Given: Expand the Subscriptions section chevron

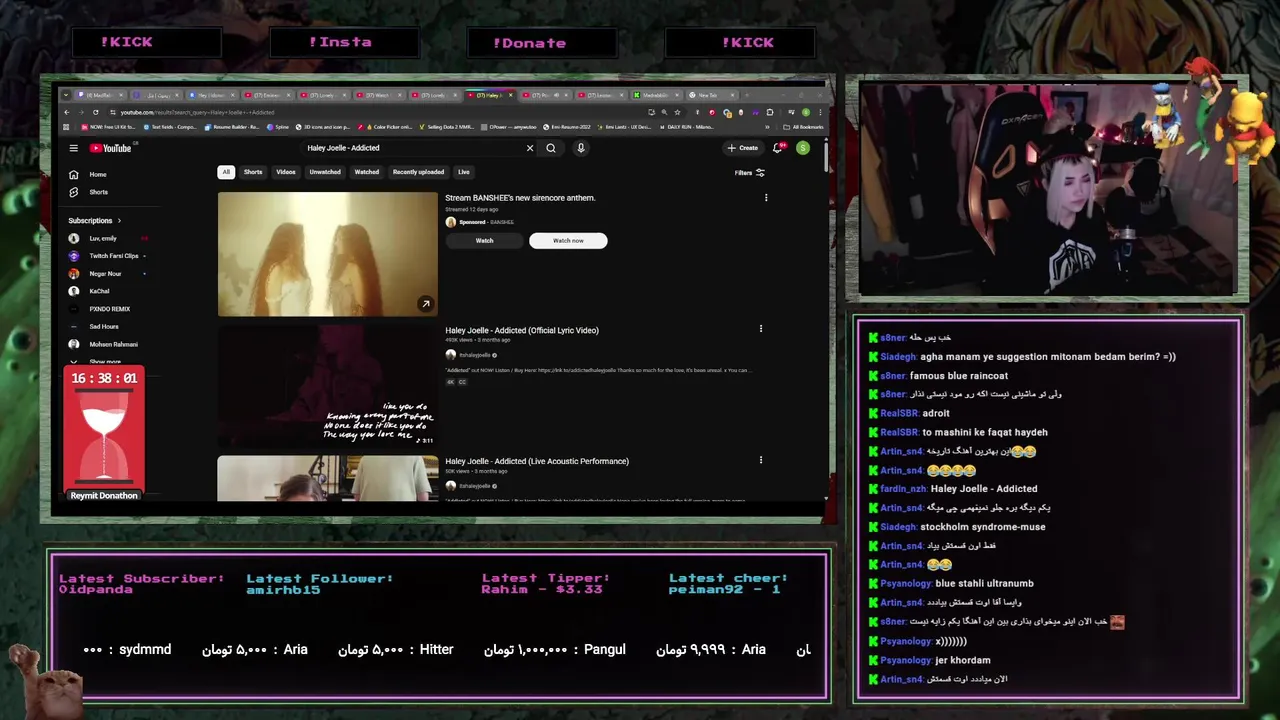Looking at the screenshot, I should 119,221.
